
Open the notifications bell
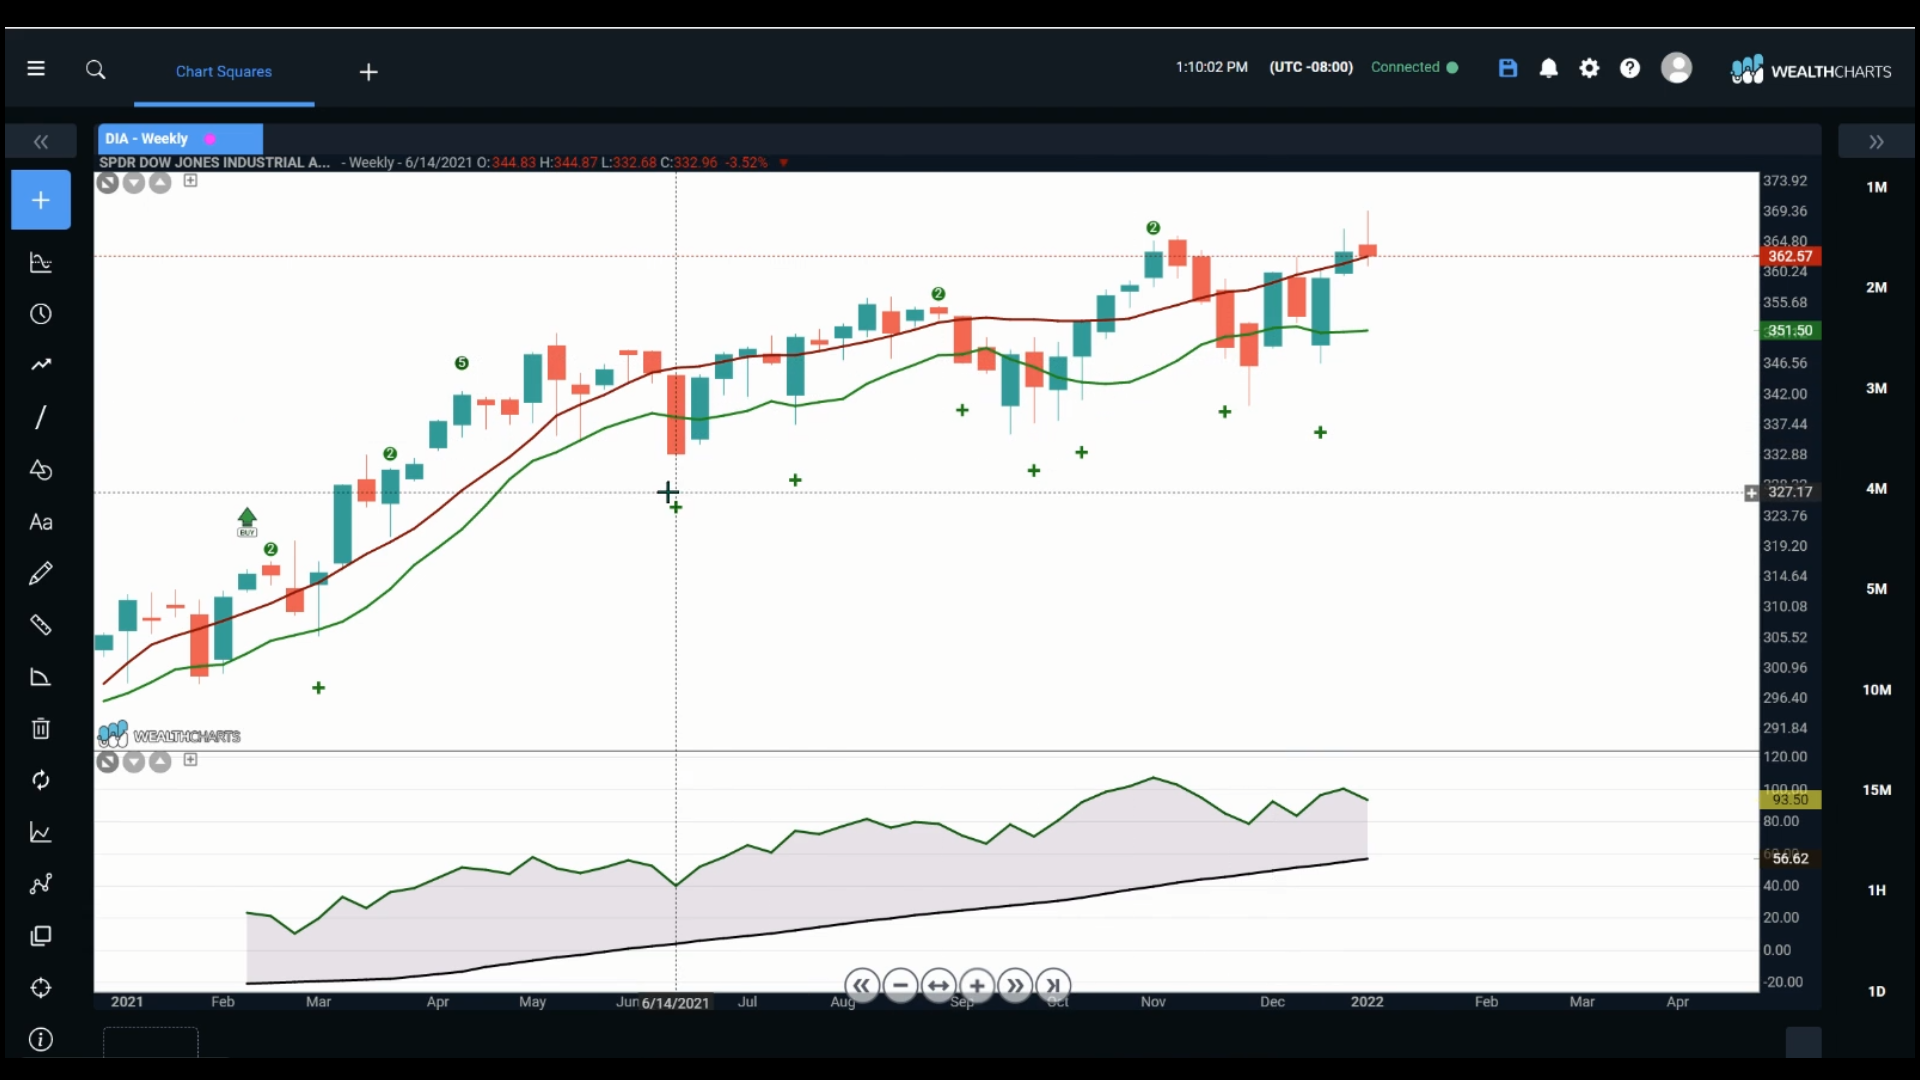(1549, 68)
